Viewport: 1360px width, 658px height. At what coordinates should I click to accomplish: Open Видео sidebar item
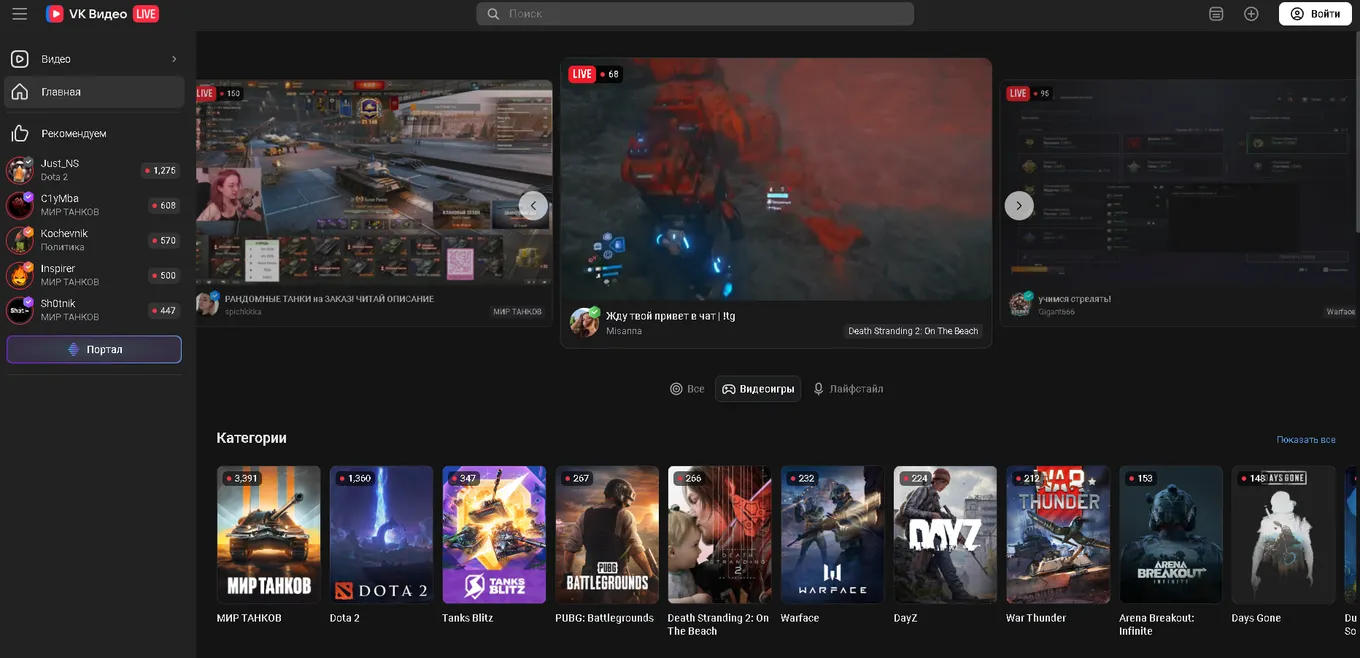click(94, 59)
